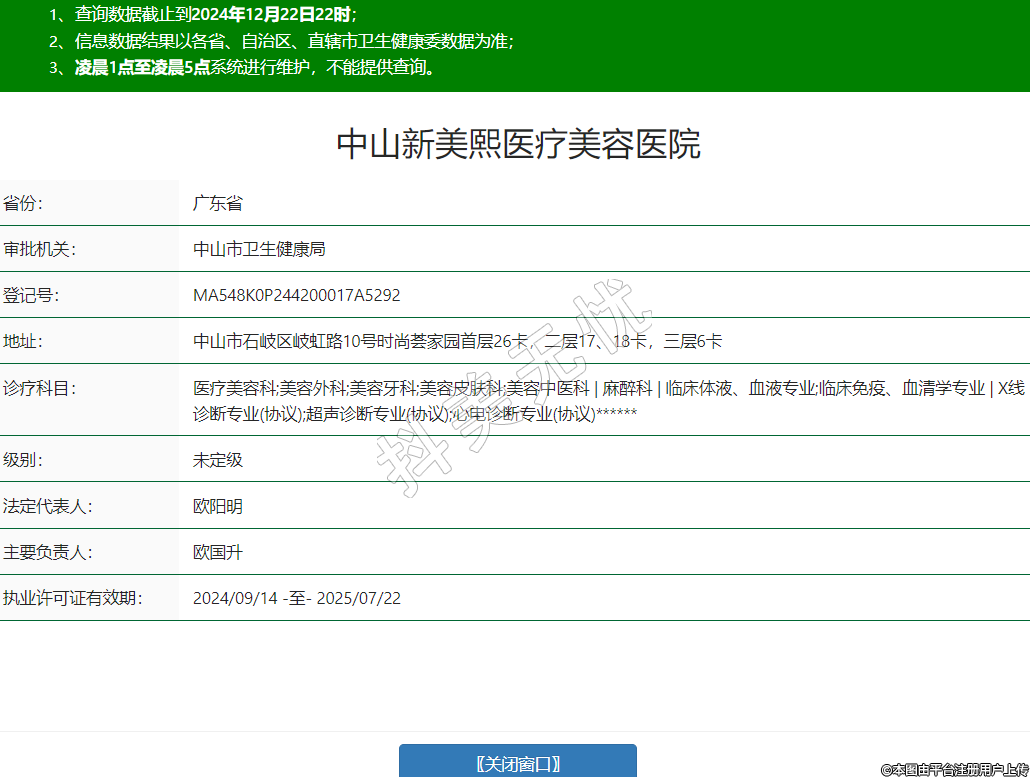Click the 执业许可证有效期 field label
The width and height of the screenshot is (1030, 777).
(x=72, y=598)
